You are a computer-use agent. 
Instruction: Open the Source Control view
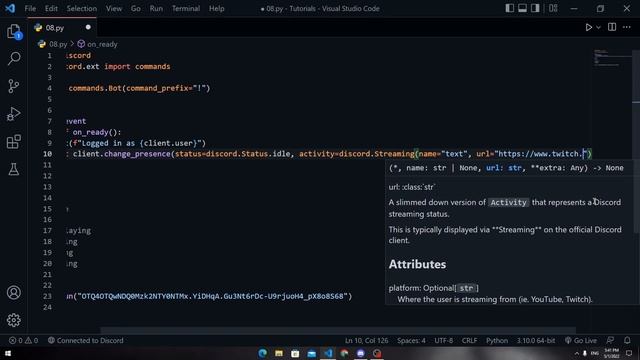tap(13, 86)
